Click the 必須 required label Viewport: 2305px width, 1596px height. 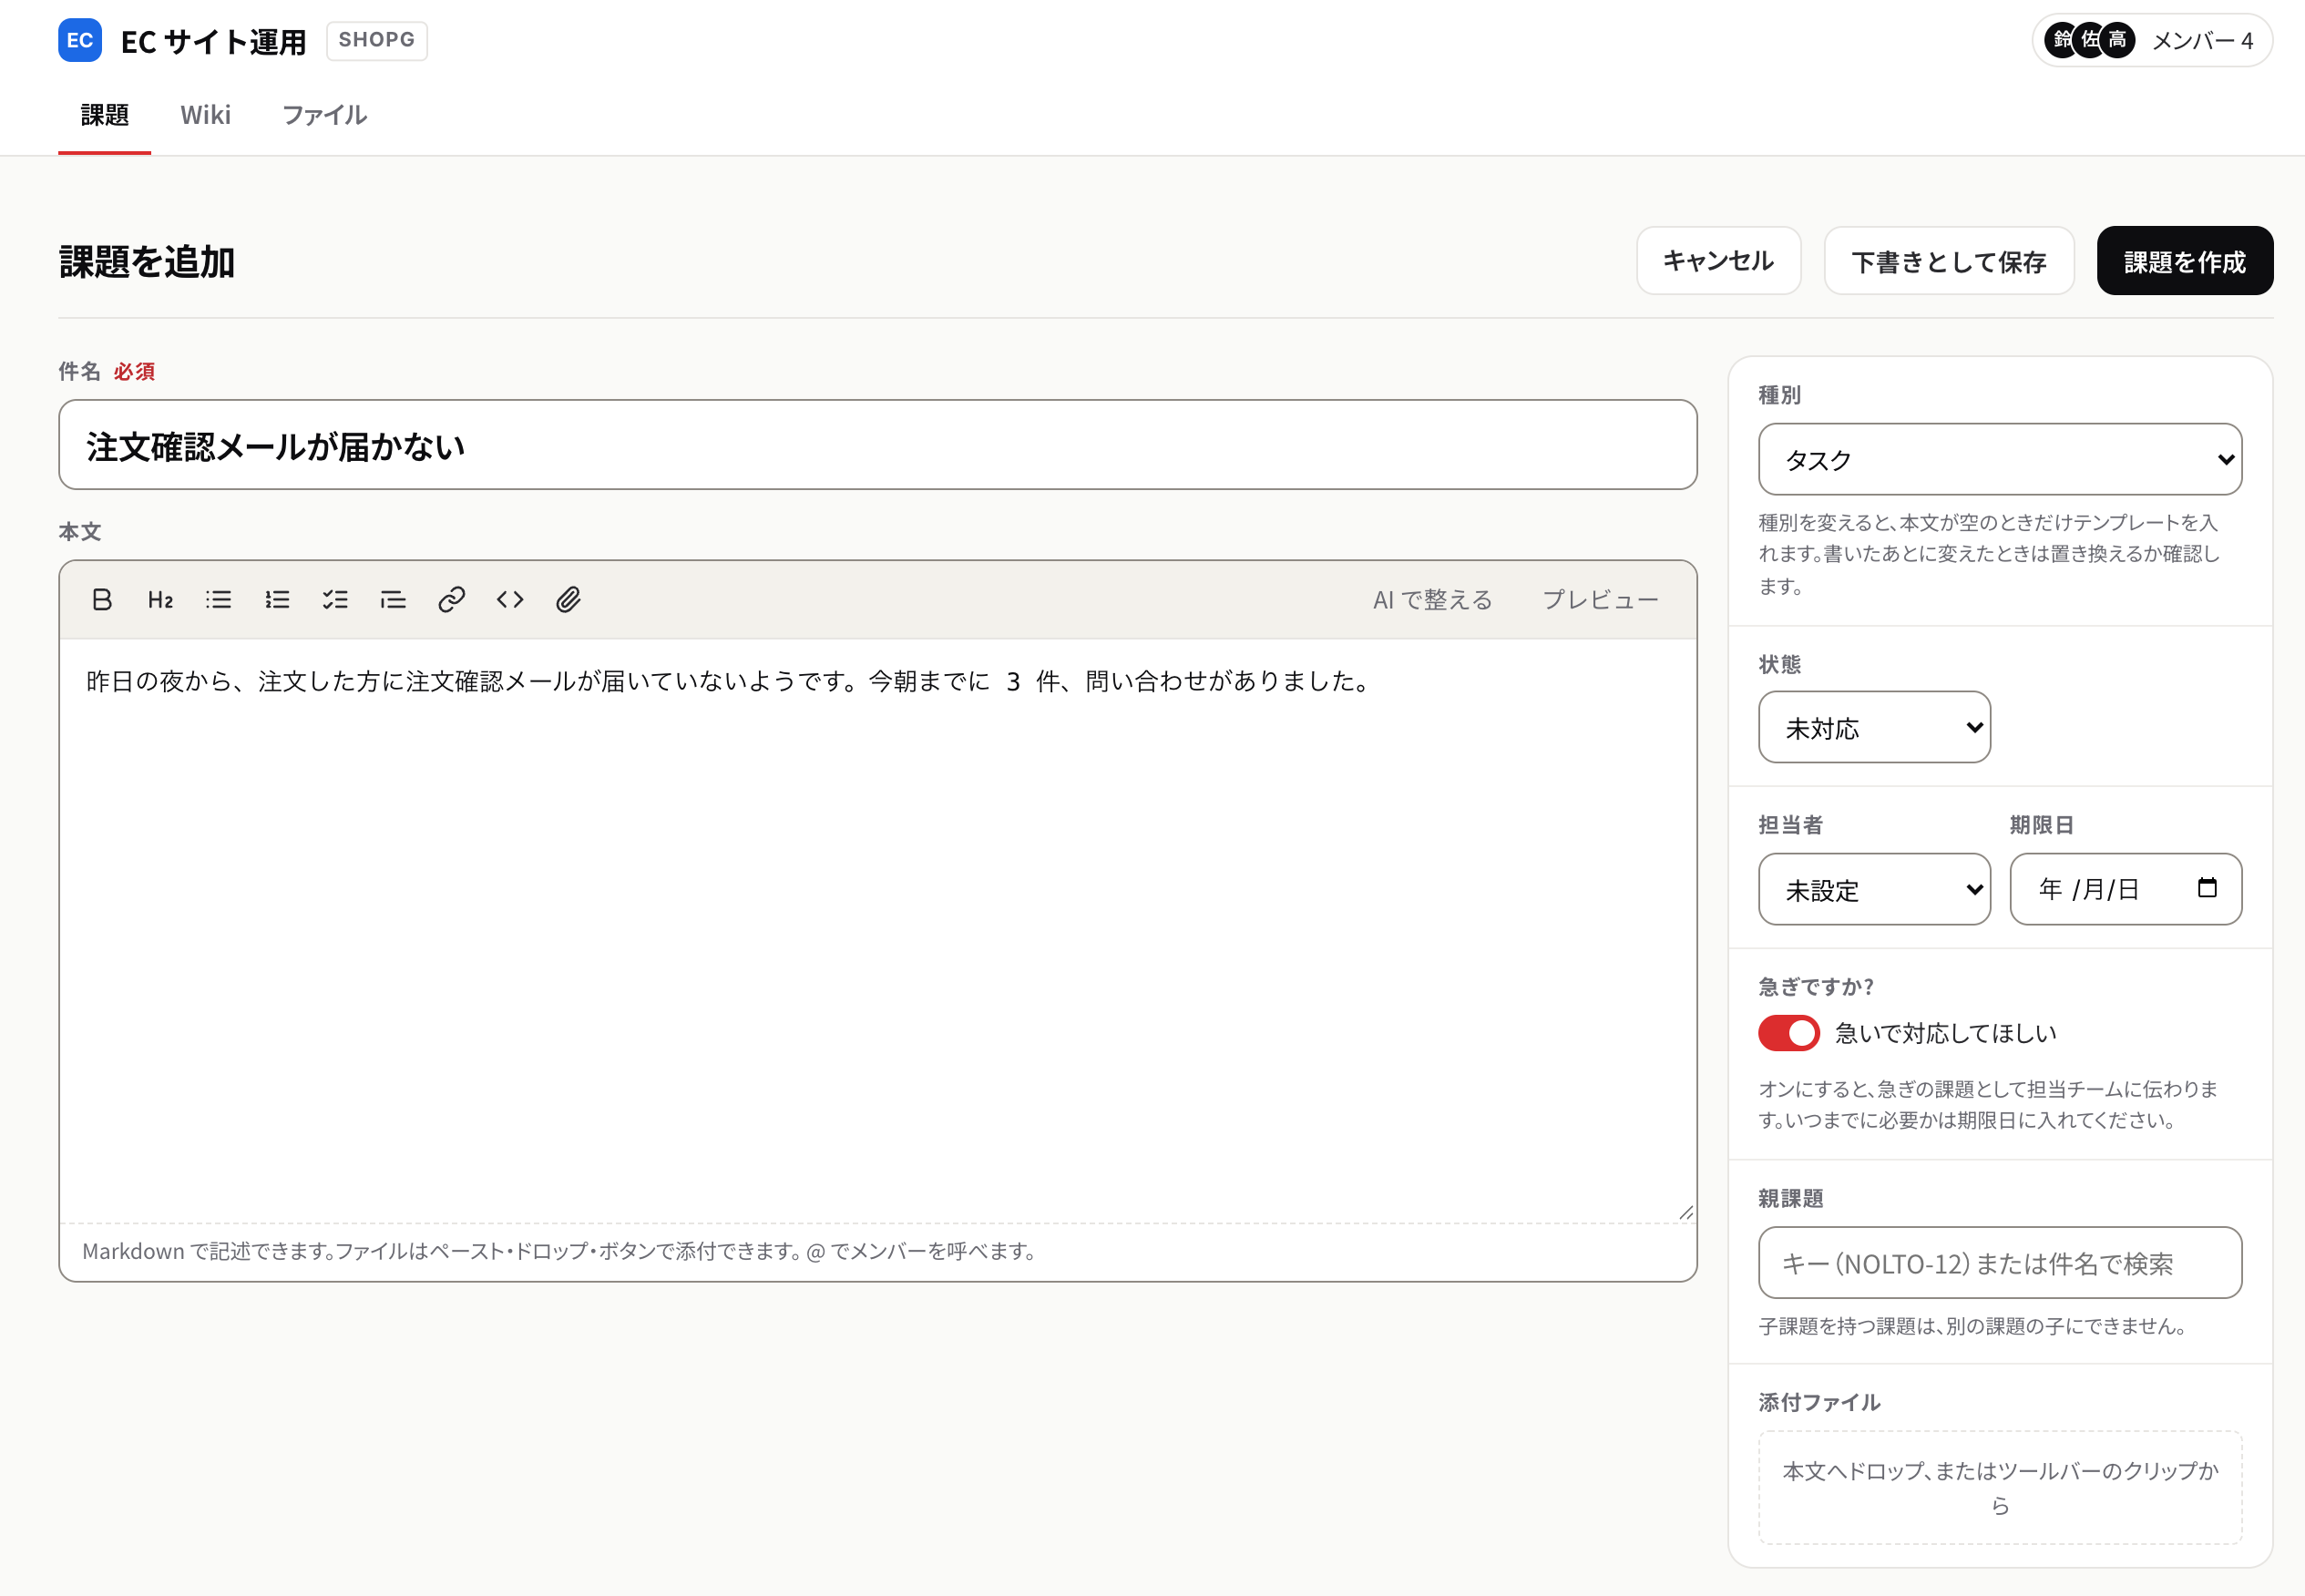[x=134, y=372]
